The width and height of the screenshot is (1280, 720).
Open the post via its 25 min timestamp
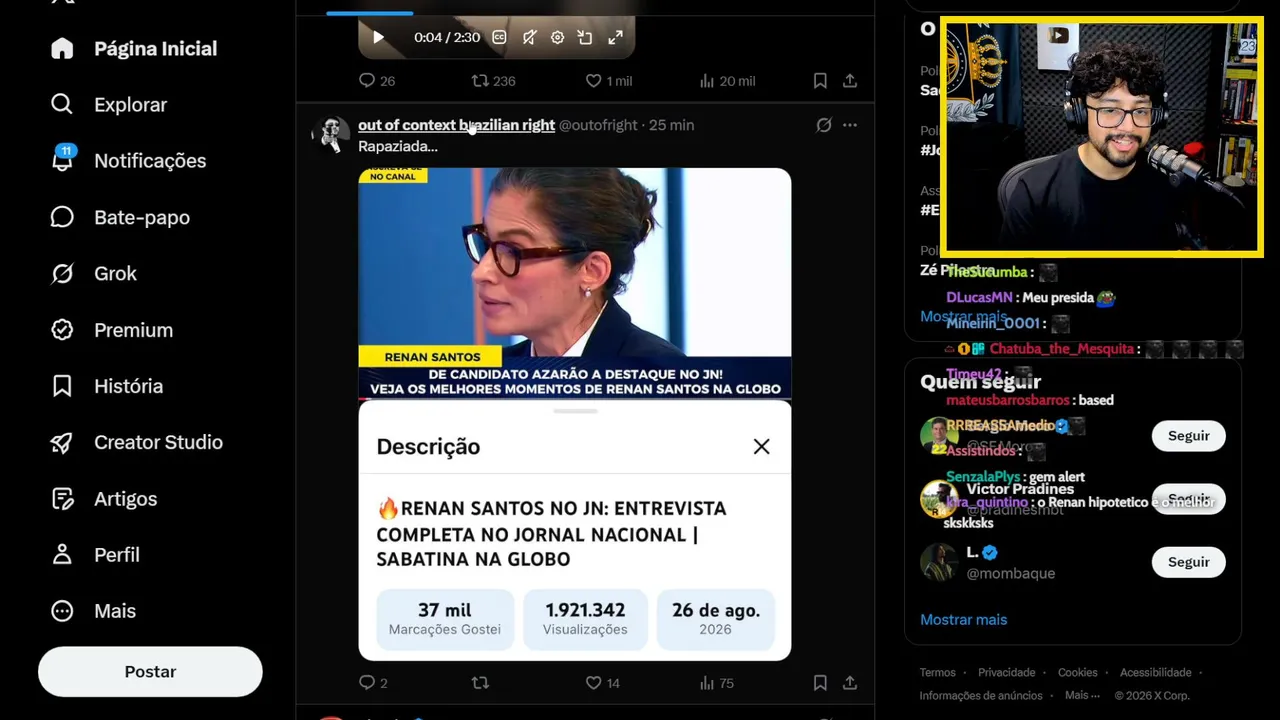point(671,125)
